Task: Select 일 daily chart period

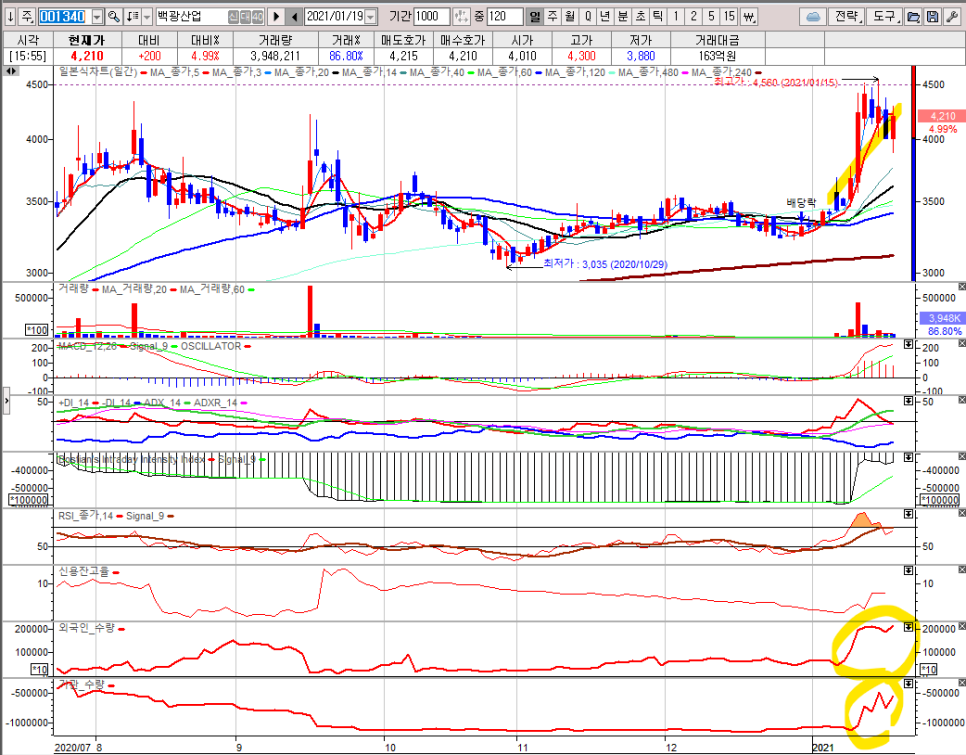Action: (535, 16)
